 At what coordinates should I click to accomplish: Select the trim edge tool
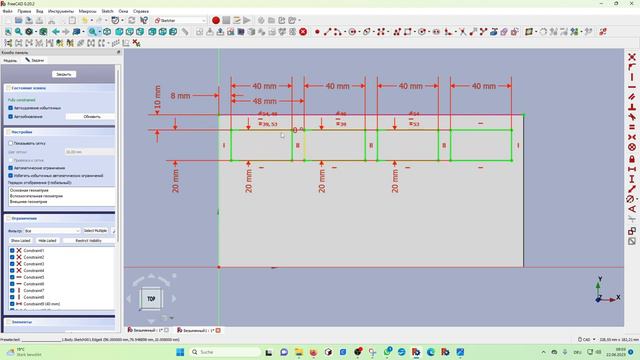(462, 31)
